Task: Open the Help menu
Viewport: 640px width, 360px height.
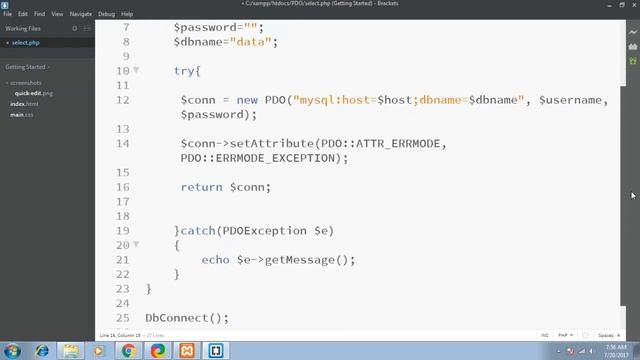Action: click(127, 14)
